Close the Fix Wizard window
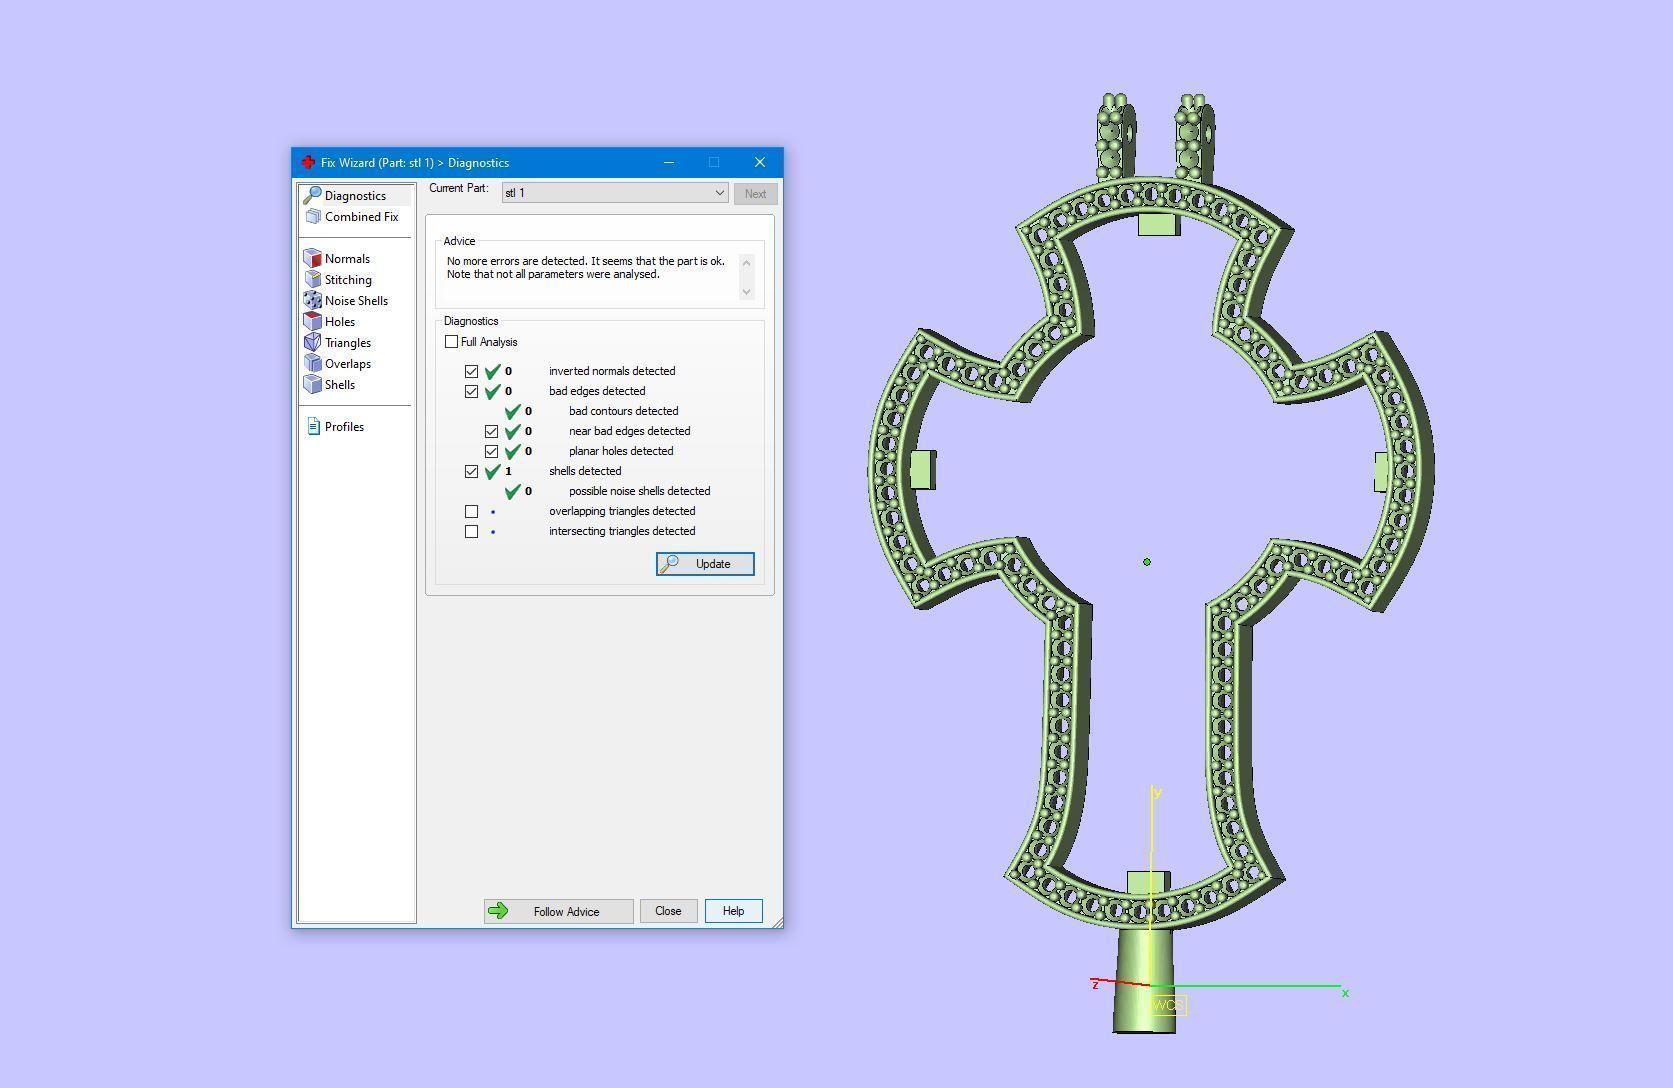This screenshot has height=1088, width=1673. click(x=760, y=162)
